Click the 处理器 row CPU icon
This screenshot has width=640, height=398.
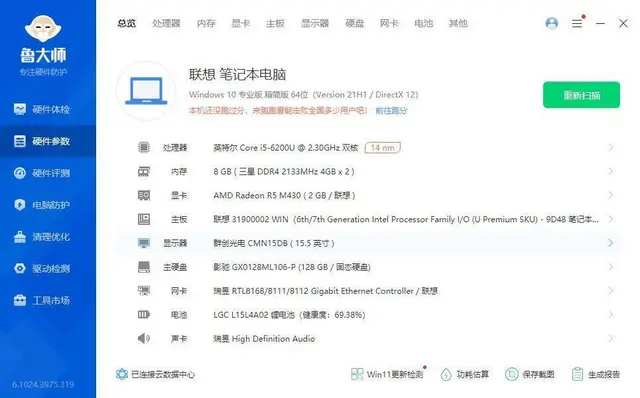click(x=144, y=147)
